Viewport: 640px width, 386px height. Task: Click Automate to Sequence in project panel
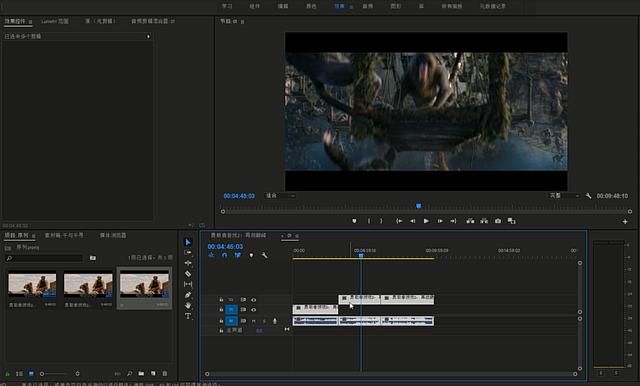[x=118, y=373]
